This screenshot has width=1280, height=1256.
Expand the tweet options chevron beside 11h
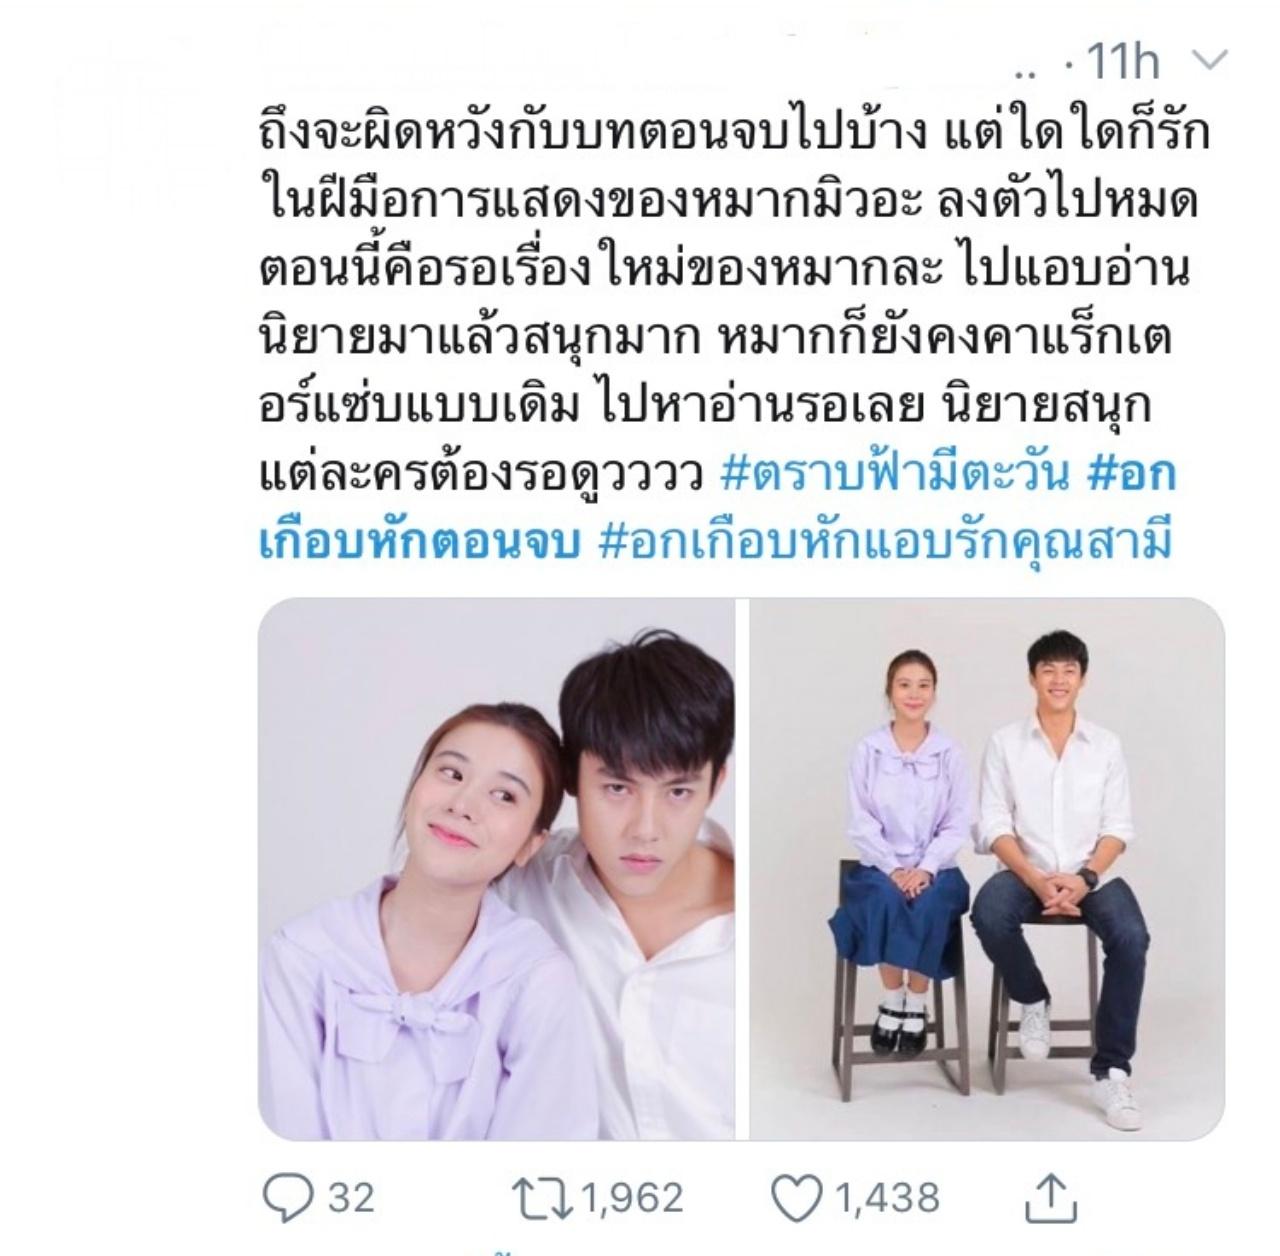coord(1210,63)
